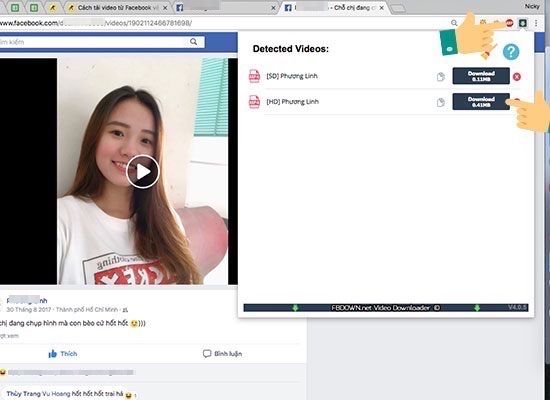Click the laughing reaction emoji under the post
Screen dimensions: 550x400
[3, 372]
